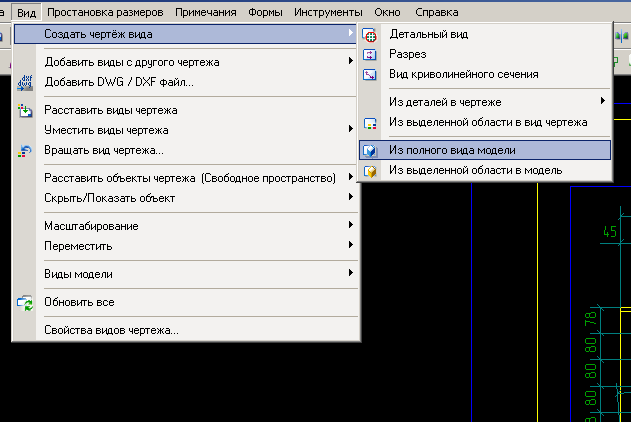Open the 'Справка' menu
The height and width of the screenshot is (424, 634).
point(435,13)
